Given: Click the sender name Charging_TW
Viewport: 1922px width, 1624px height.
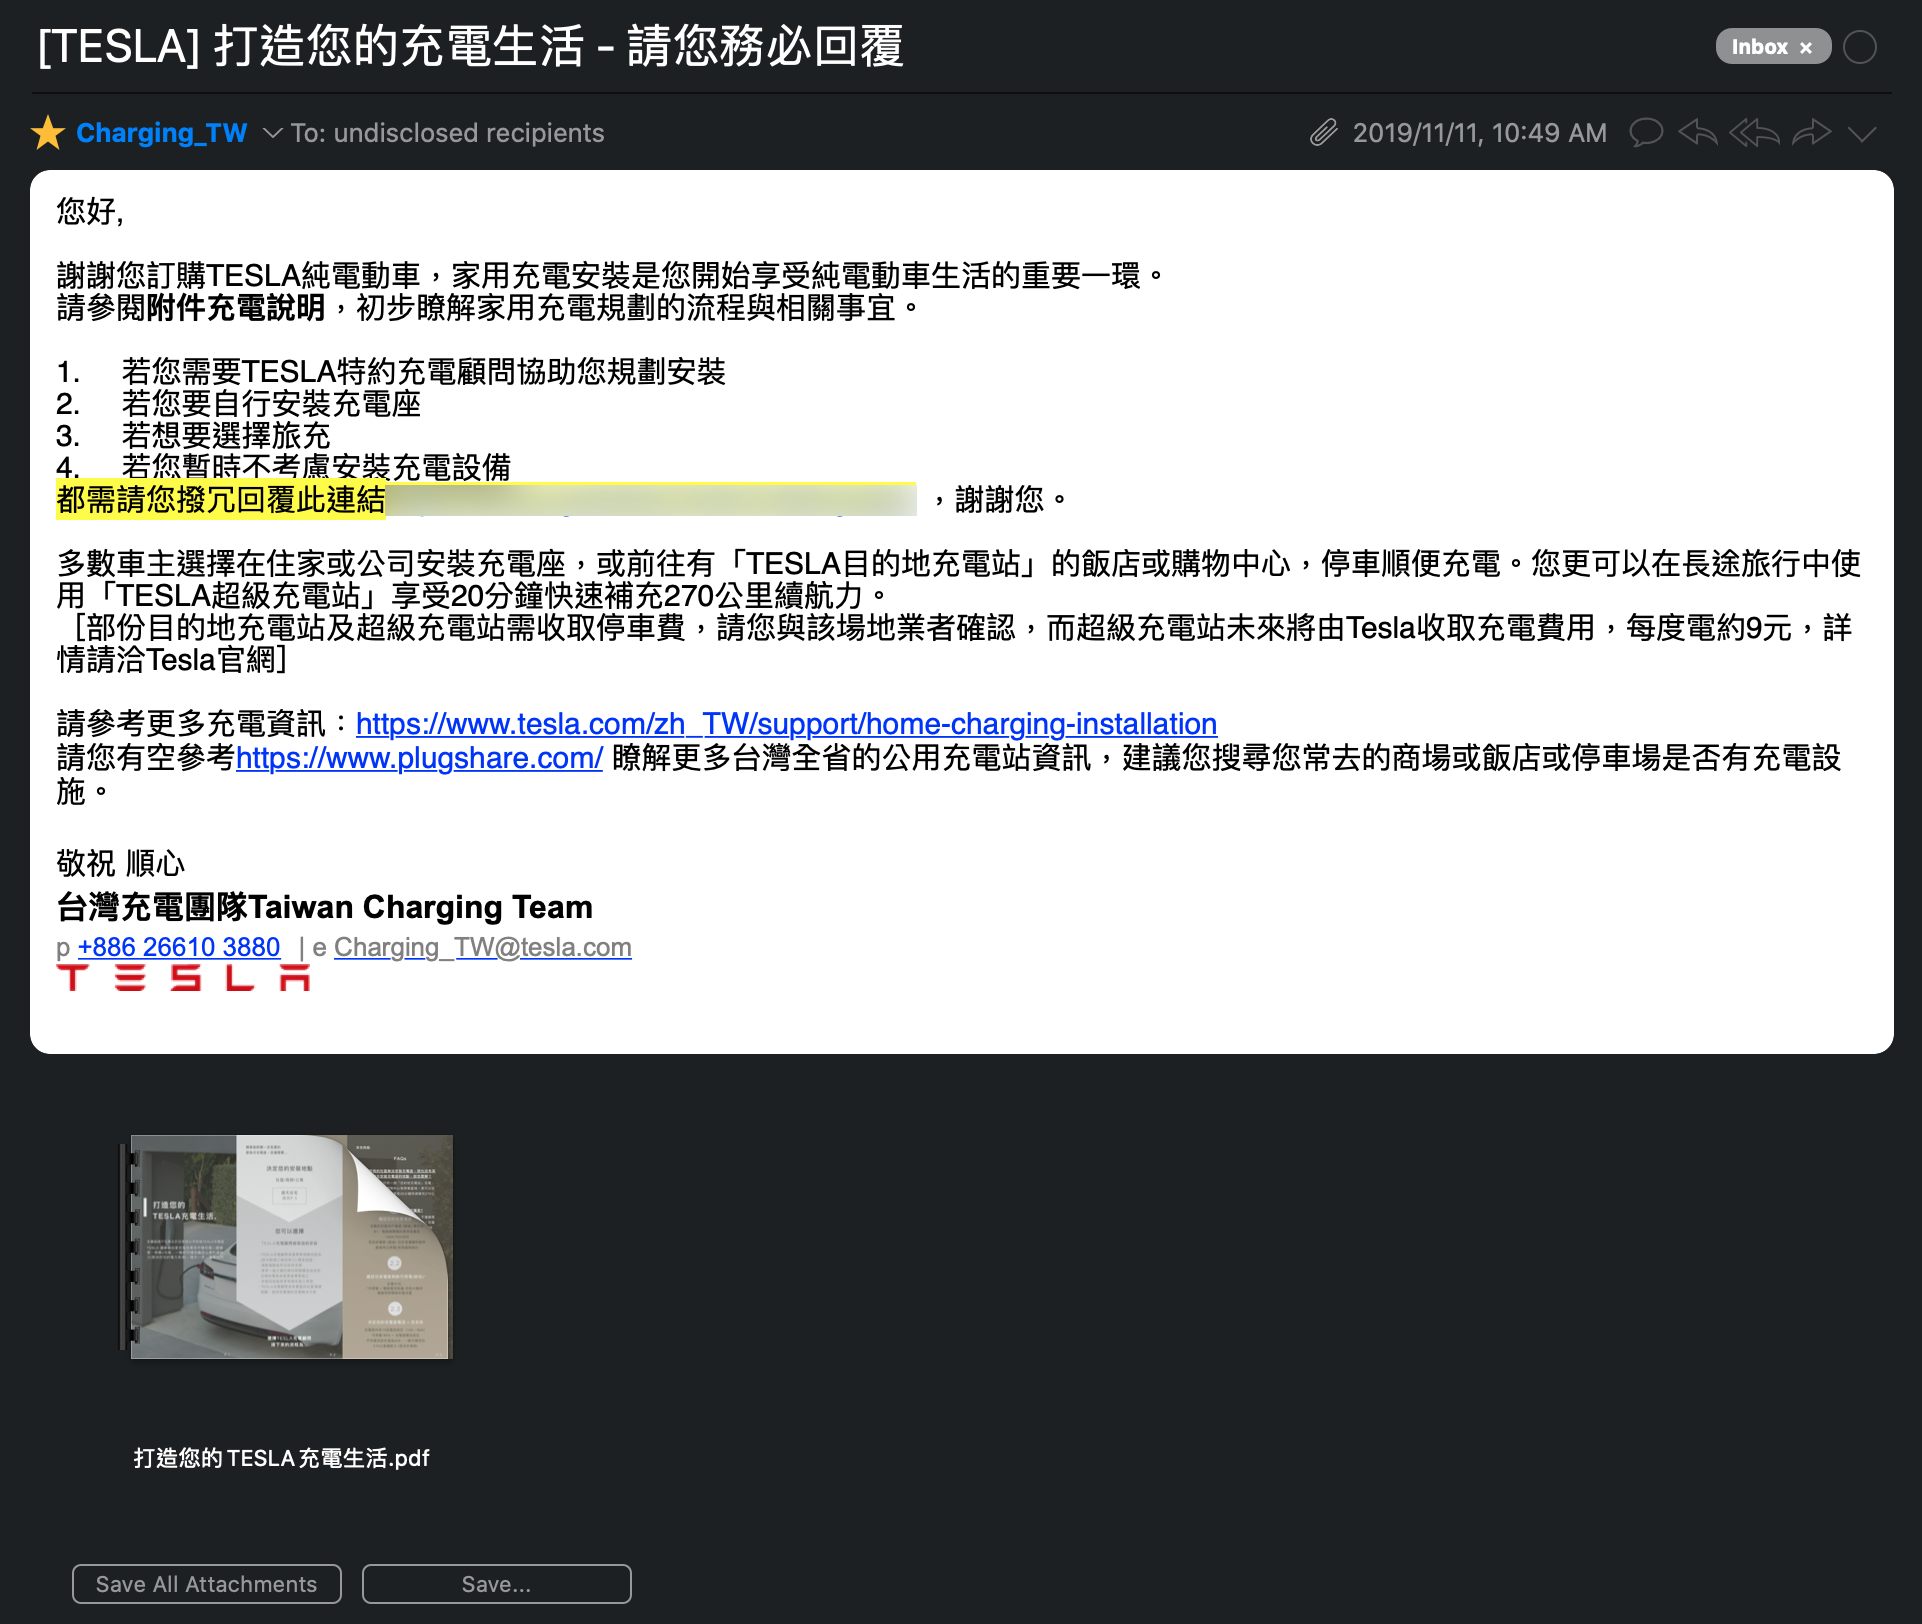Looking at the screenshot, I should [162, 133].
